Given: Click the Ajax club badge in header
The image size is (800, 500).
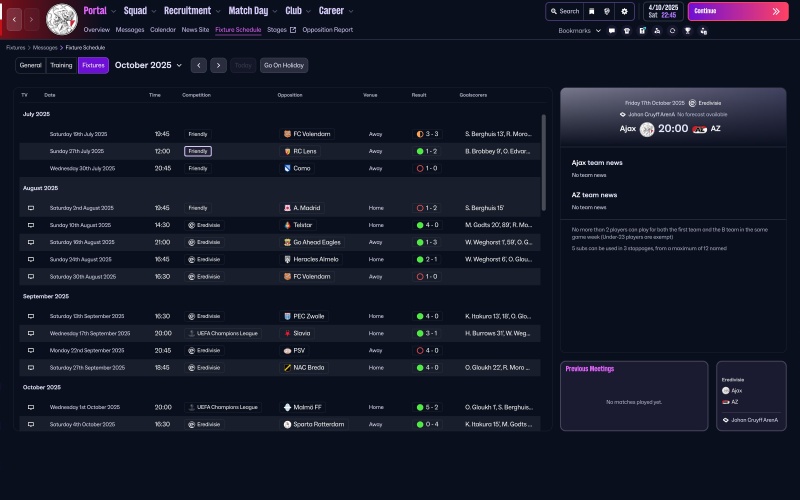Looking at the screenshot, I should pyautogui.click(x=62, y=19).
